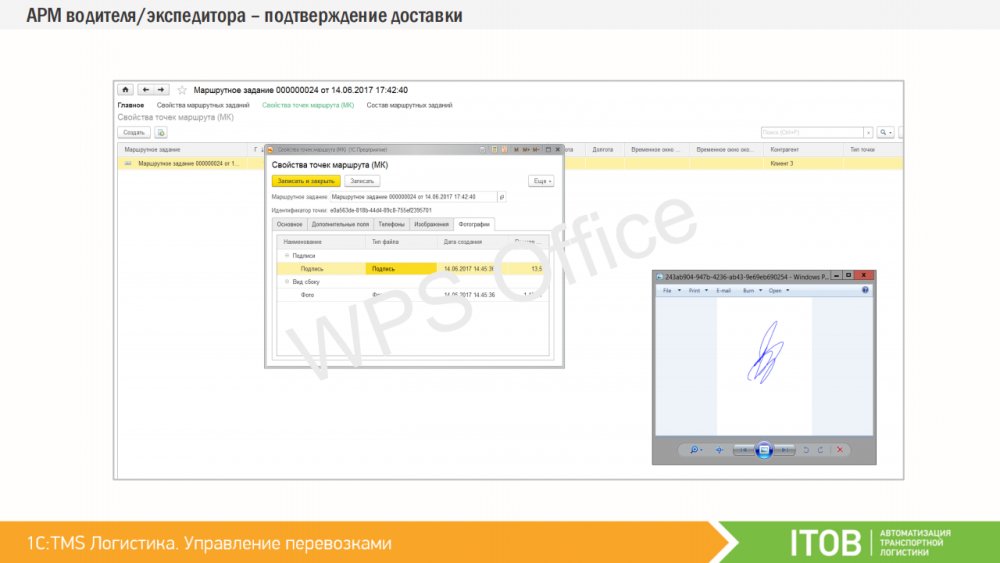This screenshot has width=1000, height=563.
Task: Go forward with the right arrow button
Action: coord(162,90)
